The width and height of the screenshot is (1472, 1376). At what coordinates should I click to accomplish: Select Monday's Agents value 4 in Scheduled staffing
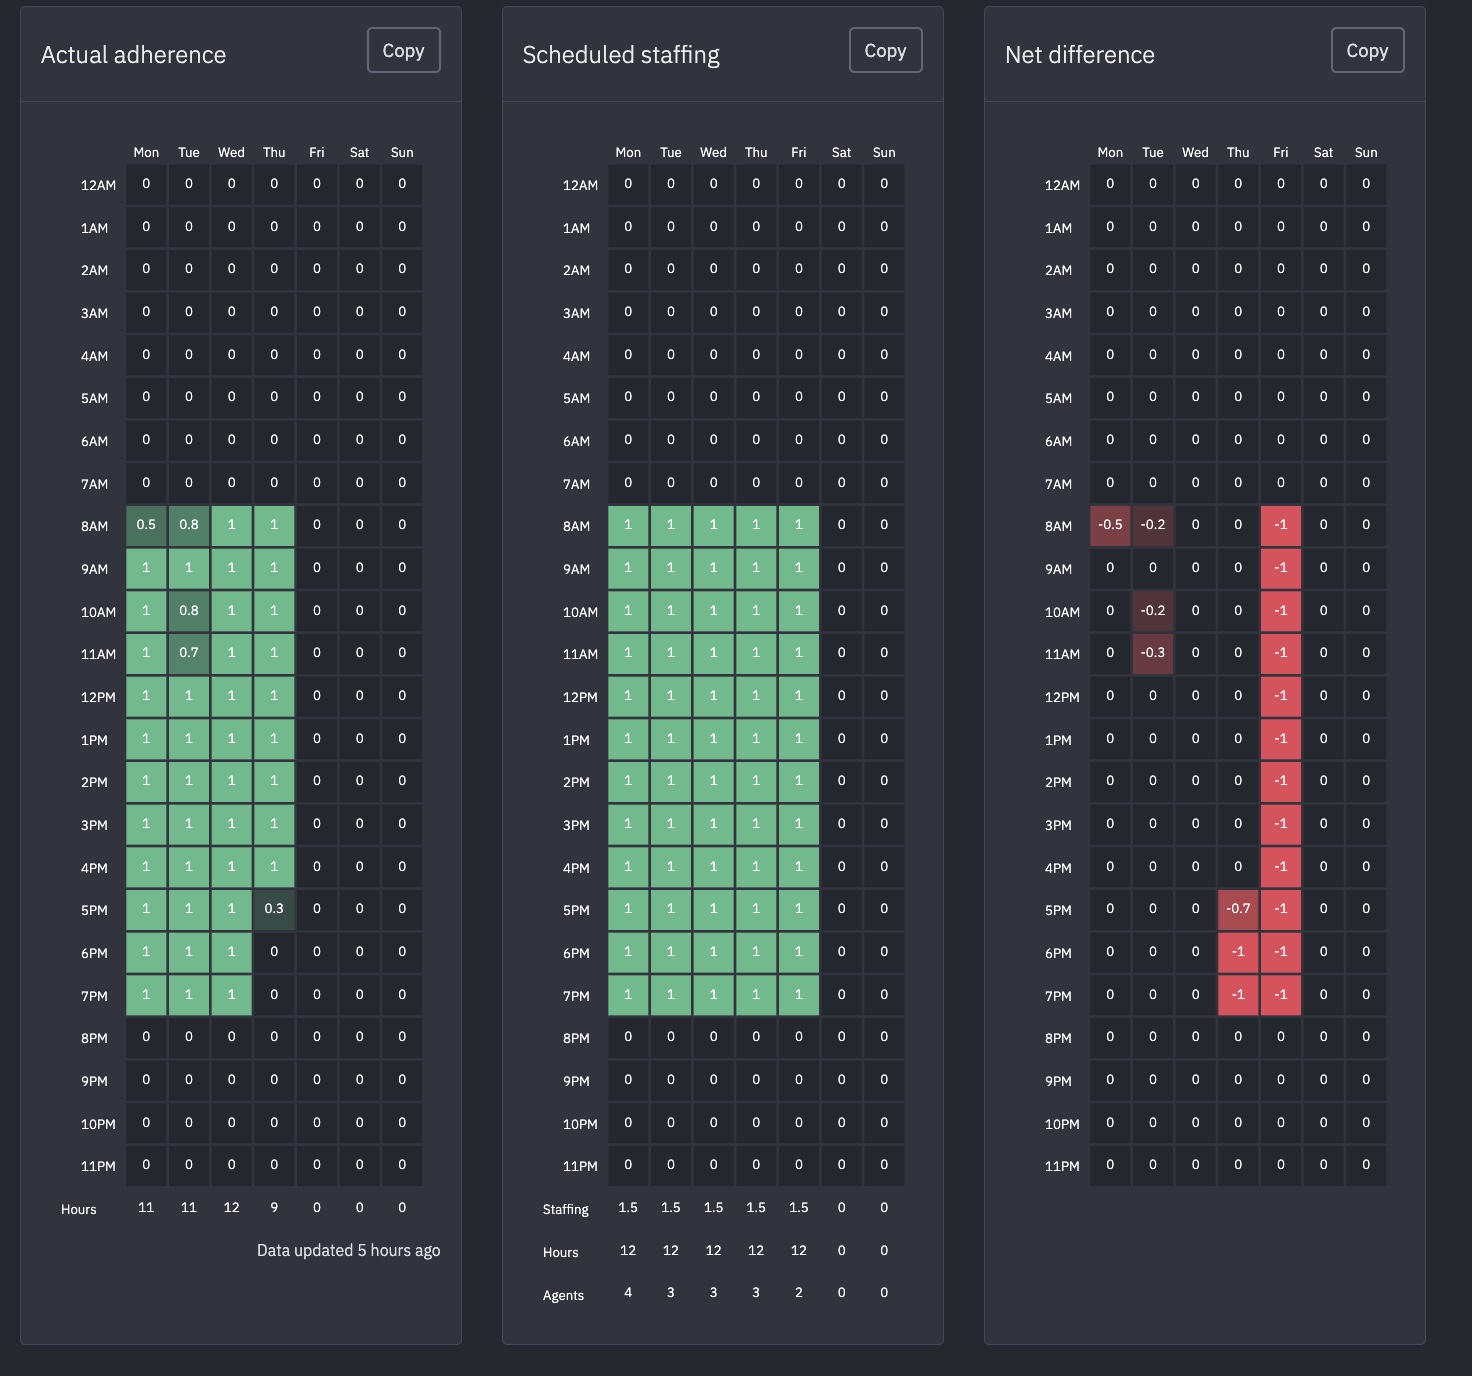(x=628, y=1293)
